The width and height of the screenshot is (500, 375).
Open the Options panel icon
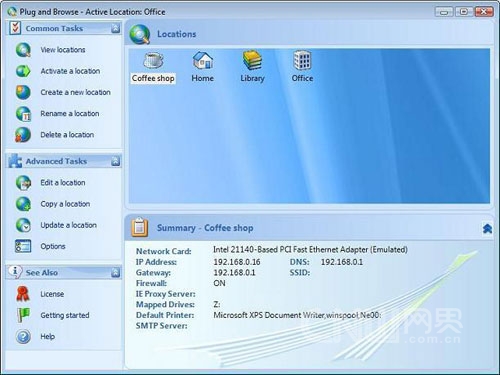tap(23, 246)
